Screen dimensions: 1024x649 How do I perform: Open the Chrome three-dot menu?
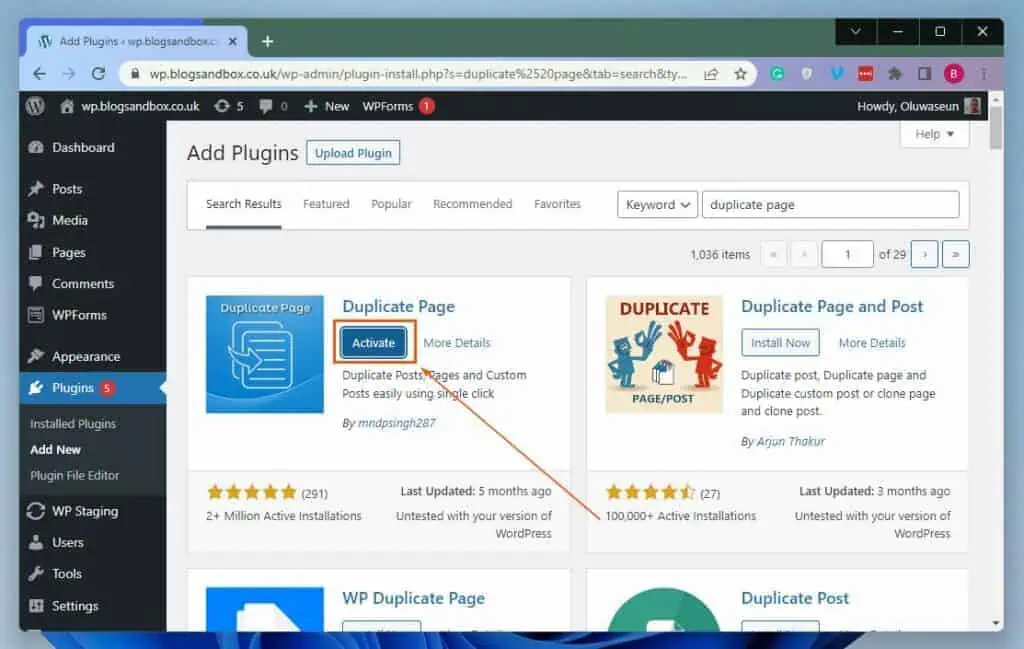[983, 73]
